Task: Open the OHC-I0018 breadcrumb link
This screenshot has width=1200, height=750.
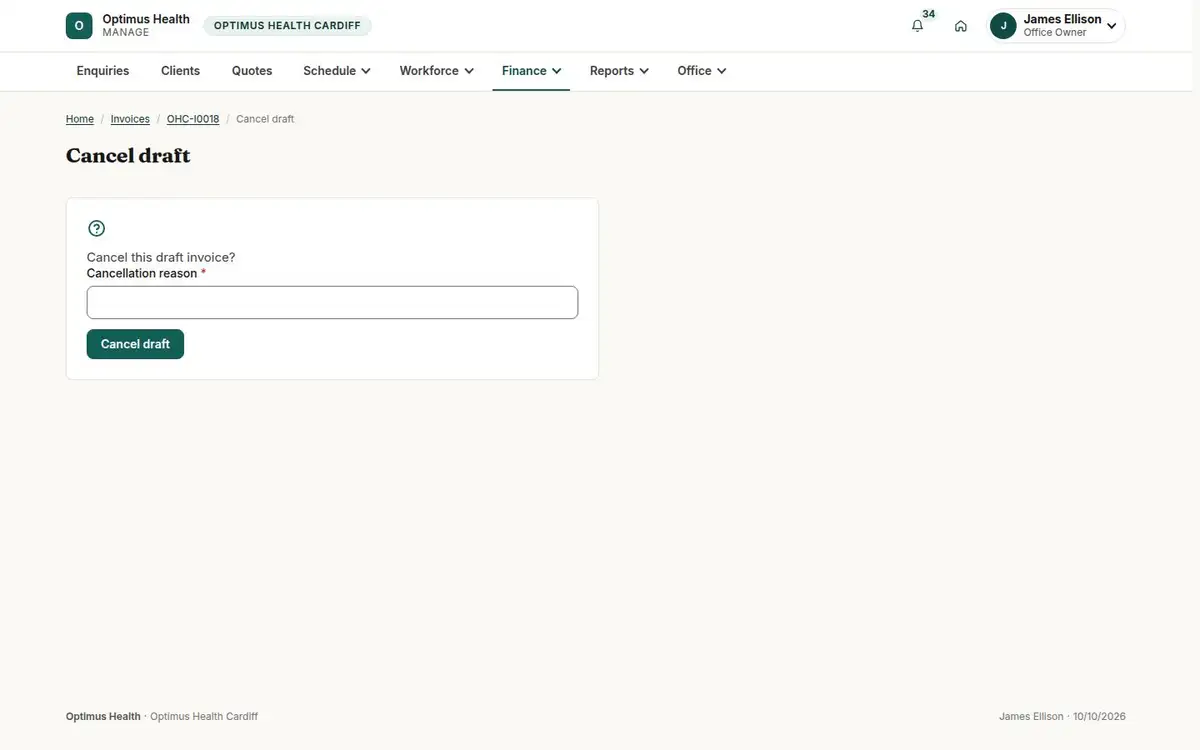Action: [193, 119]
